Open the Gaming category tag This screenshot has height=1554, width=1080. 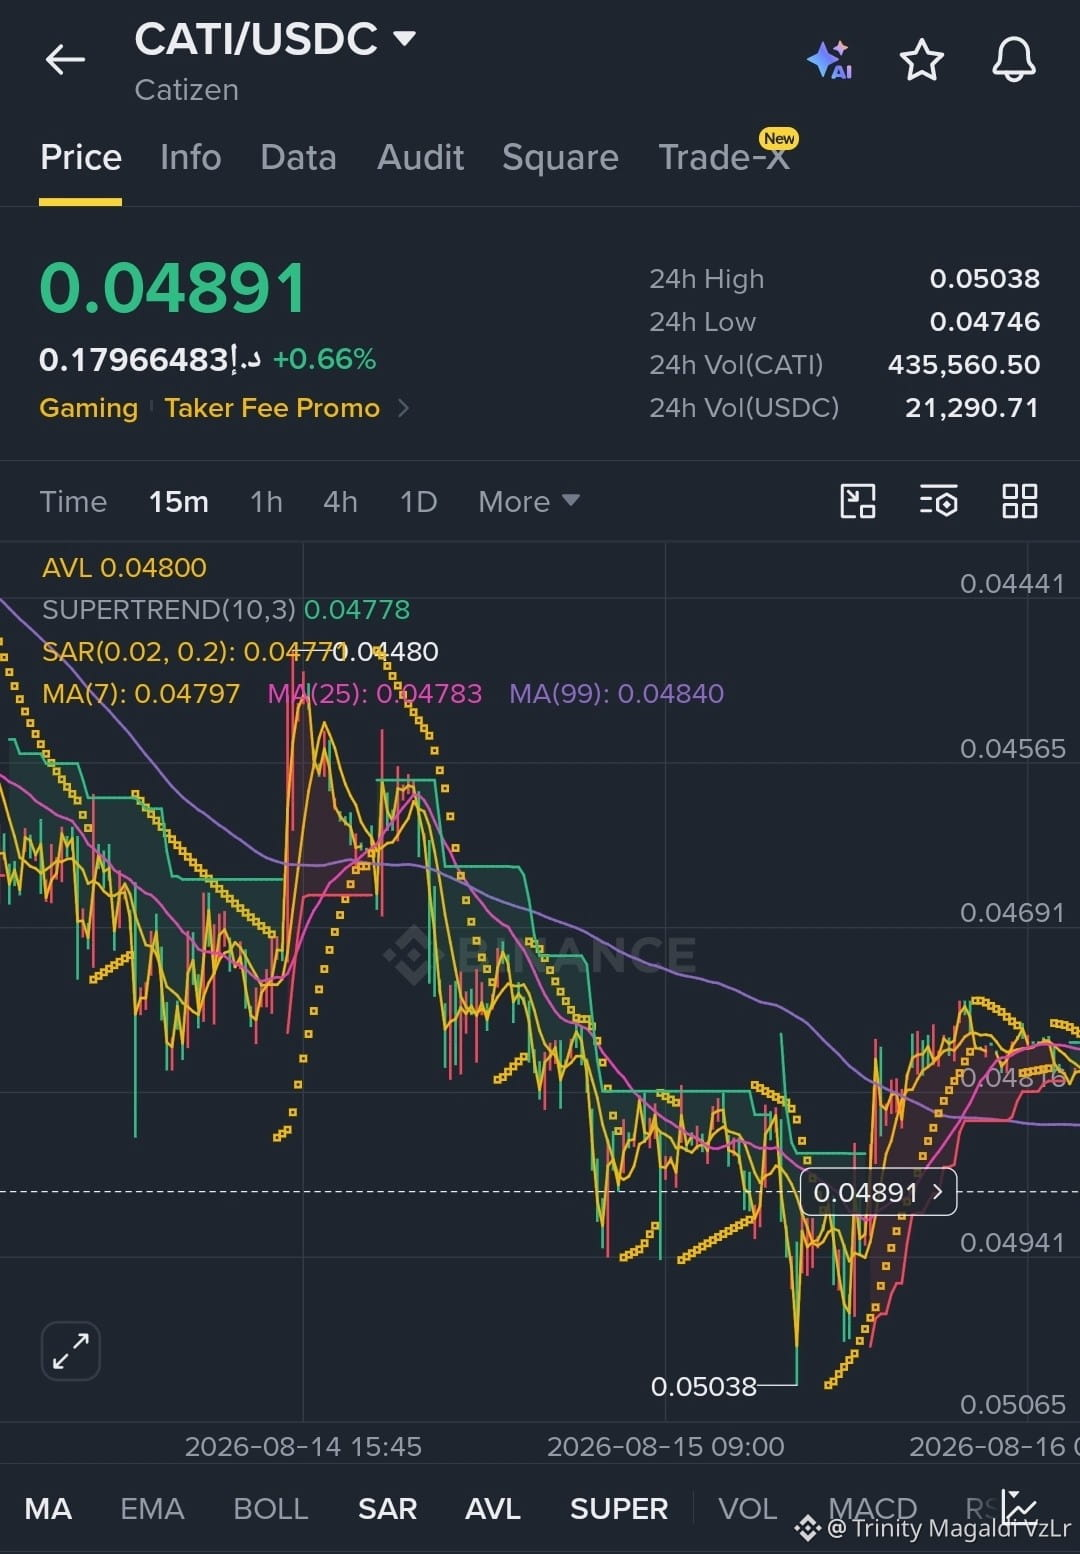88,408
